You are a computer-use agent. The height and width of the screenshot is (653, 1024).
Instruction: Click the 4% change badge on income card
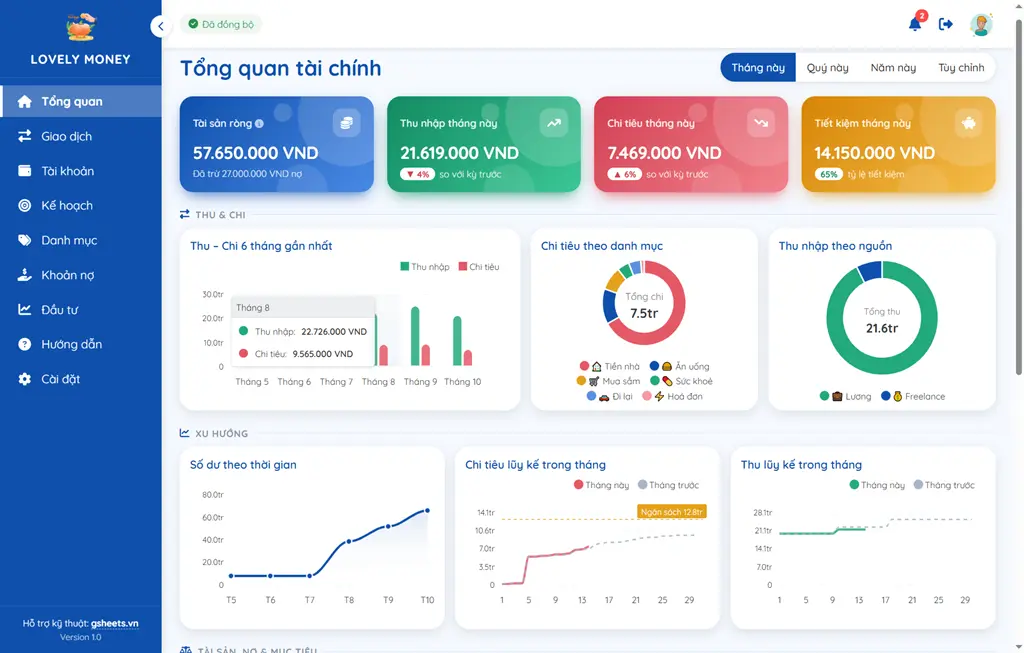point(417,174)
